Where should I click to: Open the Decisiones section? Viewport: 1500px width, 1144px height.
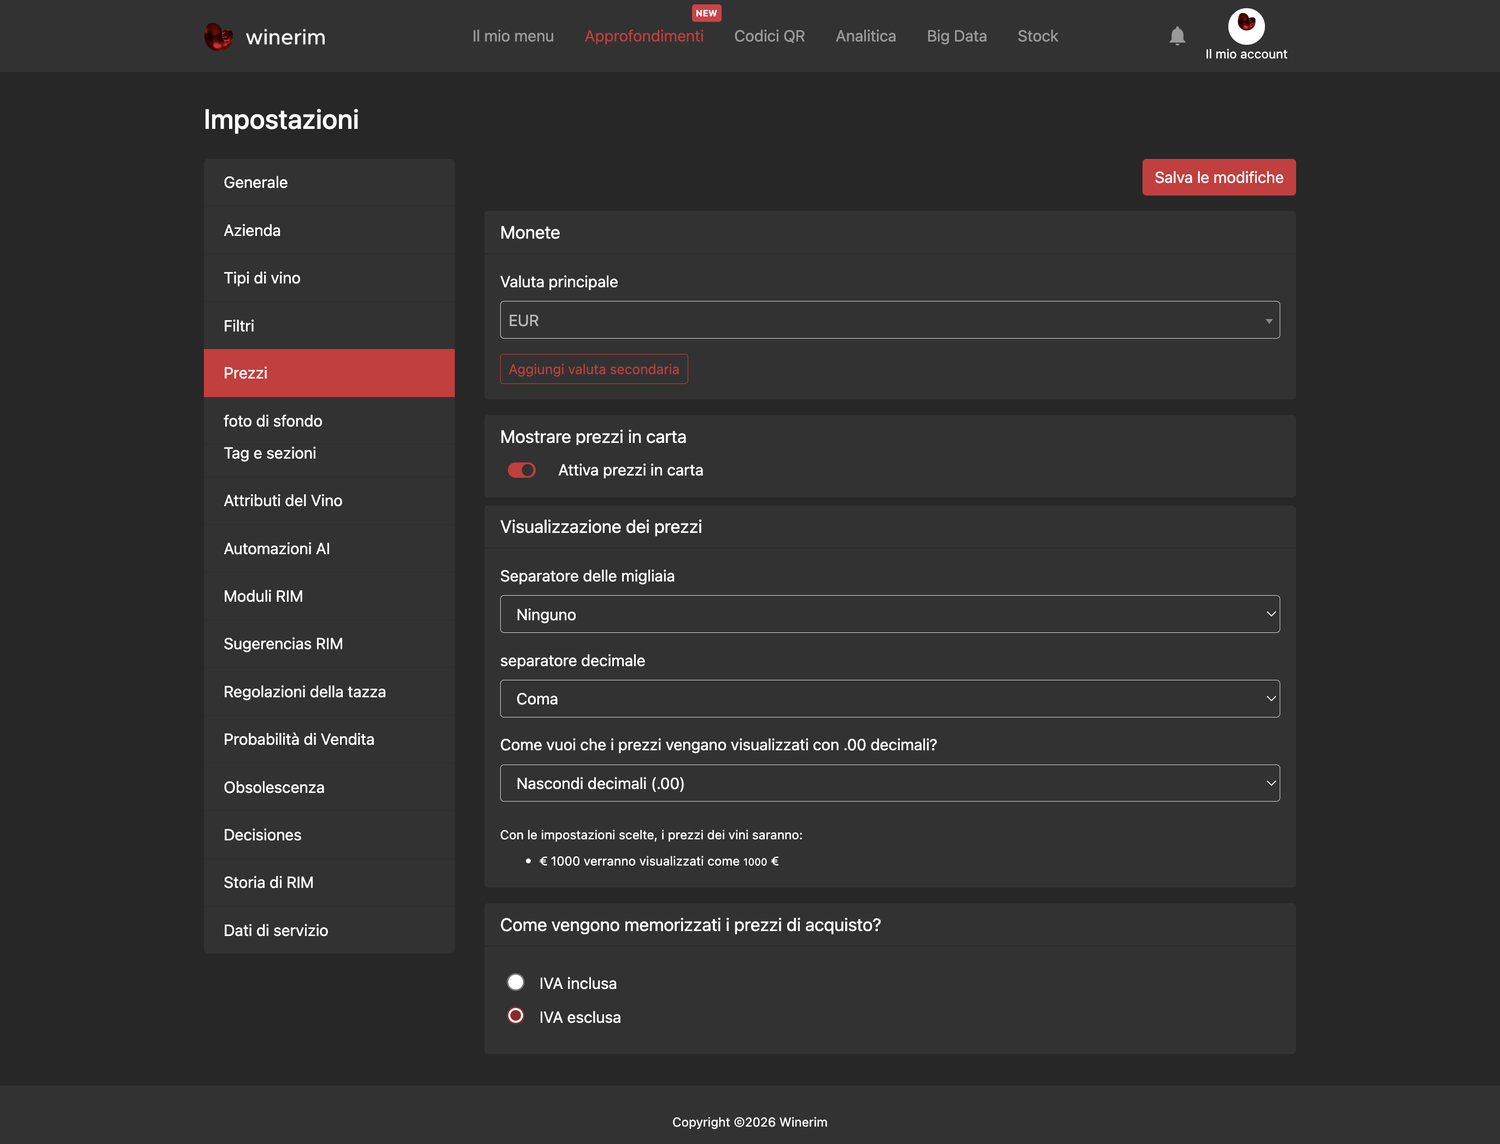(x=329, y=835)
